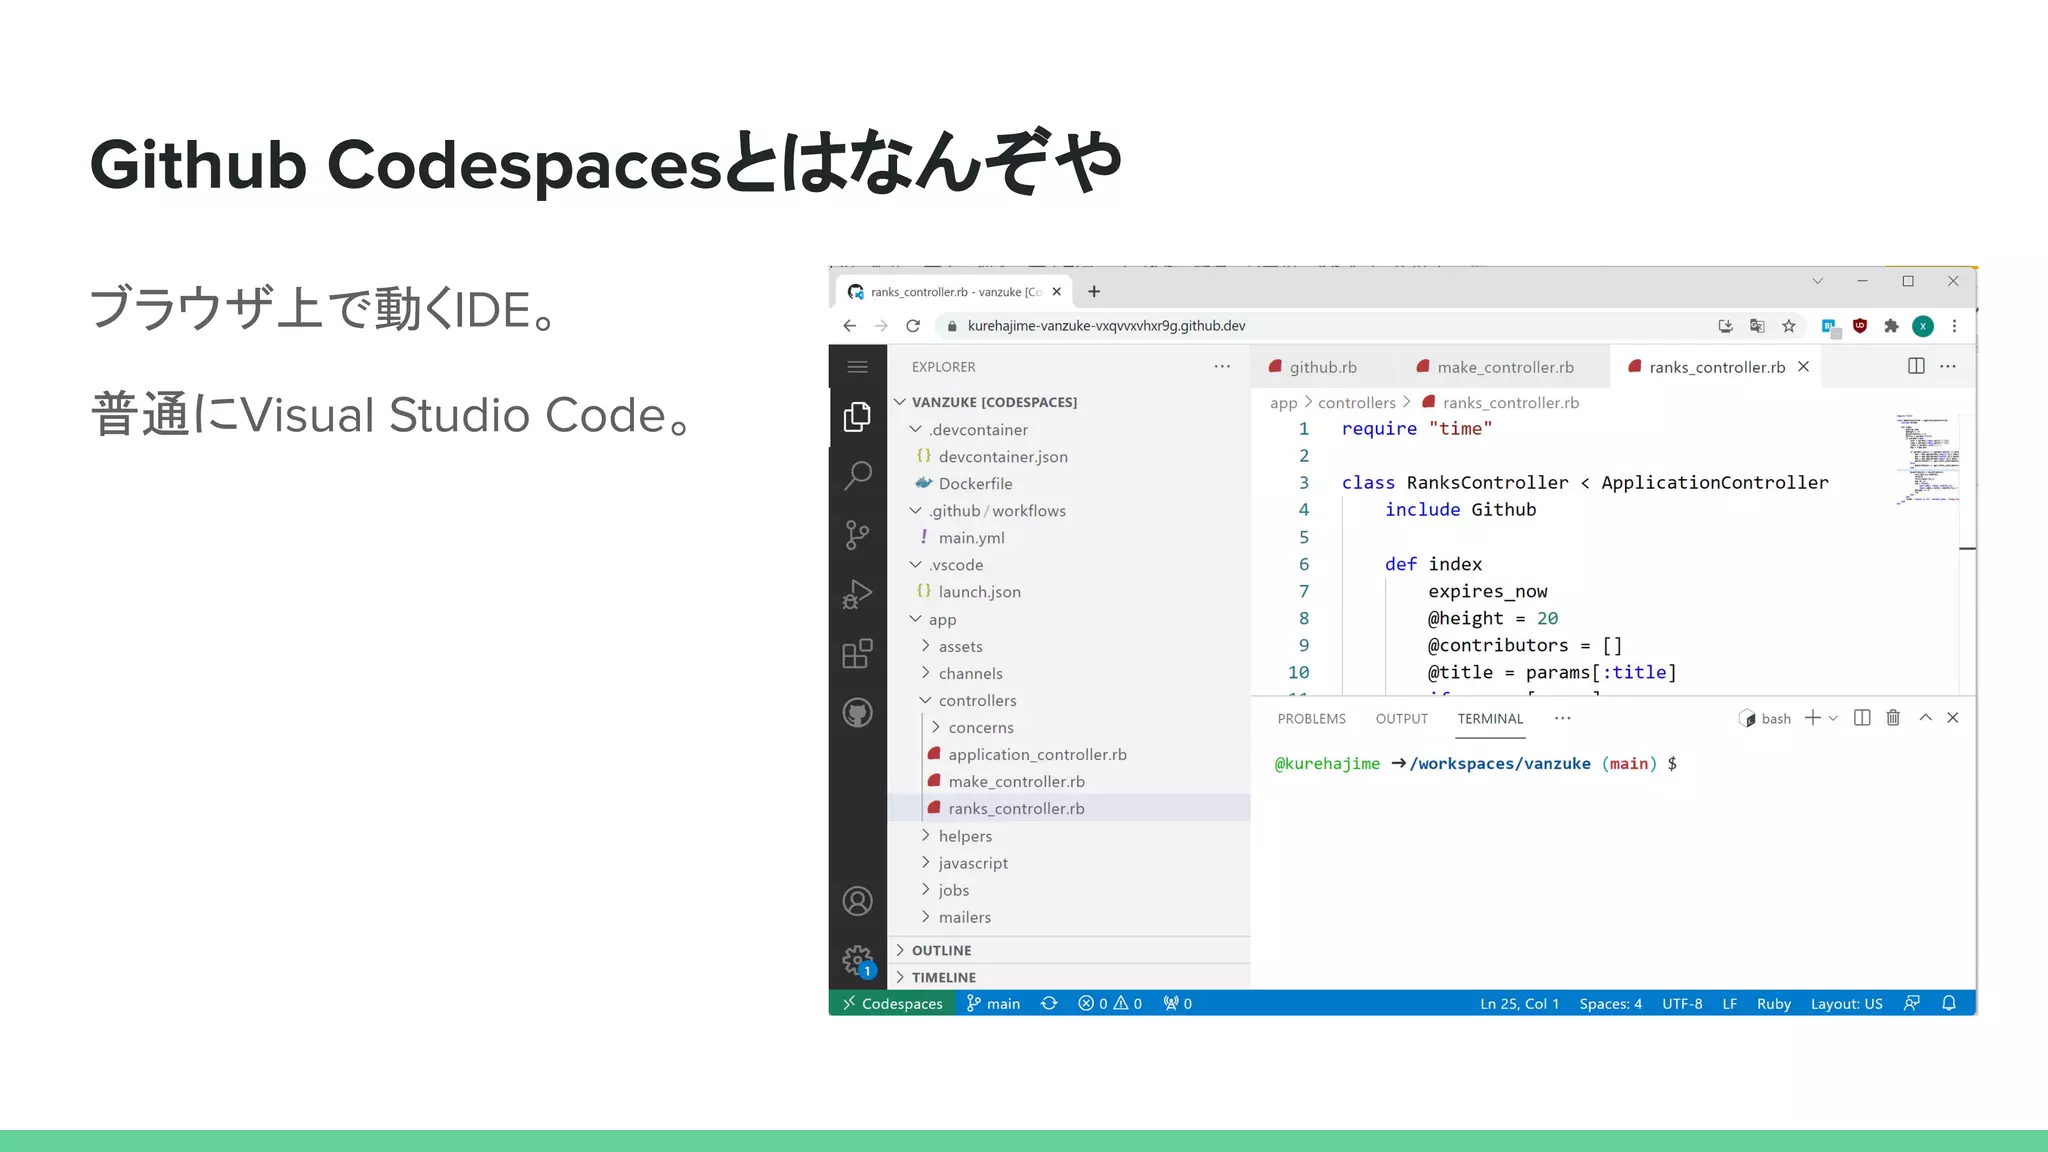Click the main branch in the status bar
The width and height of the screenshot is (2048, 1152).
pyautogui.click(x=993, y=1003)
